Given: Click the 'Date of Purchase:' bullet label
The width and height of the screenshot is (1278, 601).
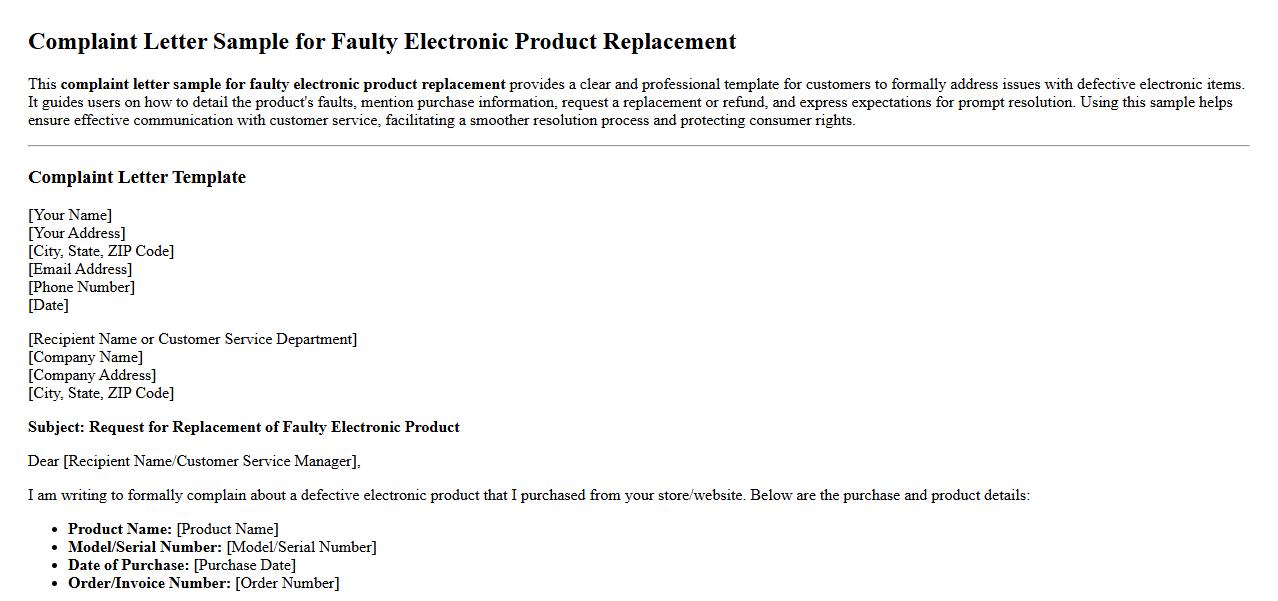Looking at the screenshot, I should 128,565.
